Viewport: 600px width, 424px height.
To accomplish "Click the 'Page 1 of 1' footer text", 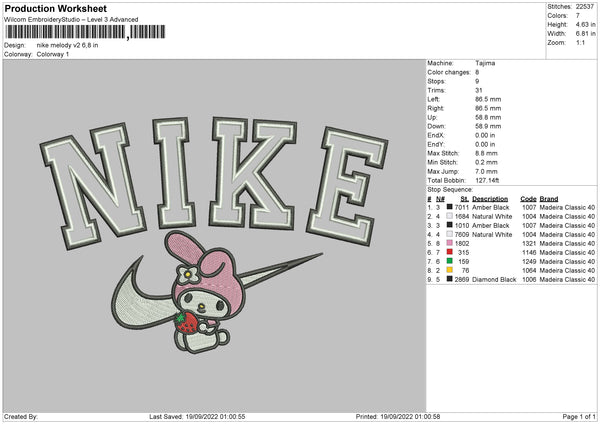I will (579, 416).
